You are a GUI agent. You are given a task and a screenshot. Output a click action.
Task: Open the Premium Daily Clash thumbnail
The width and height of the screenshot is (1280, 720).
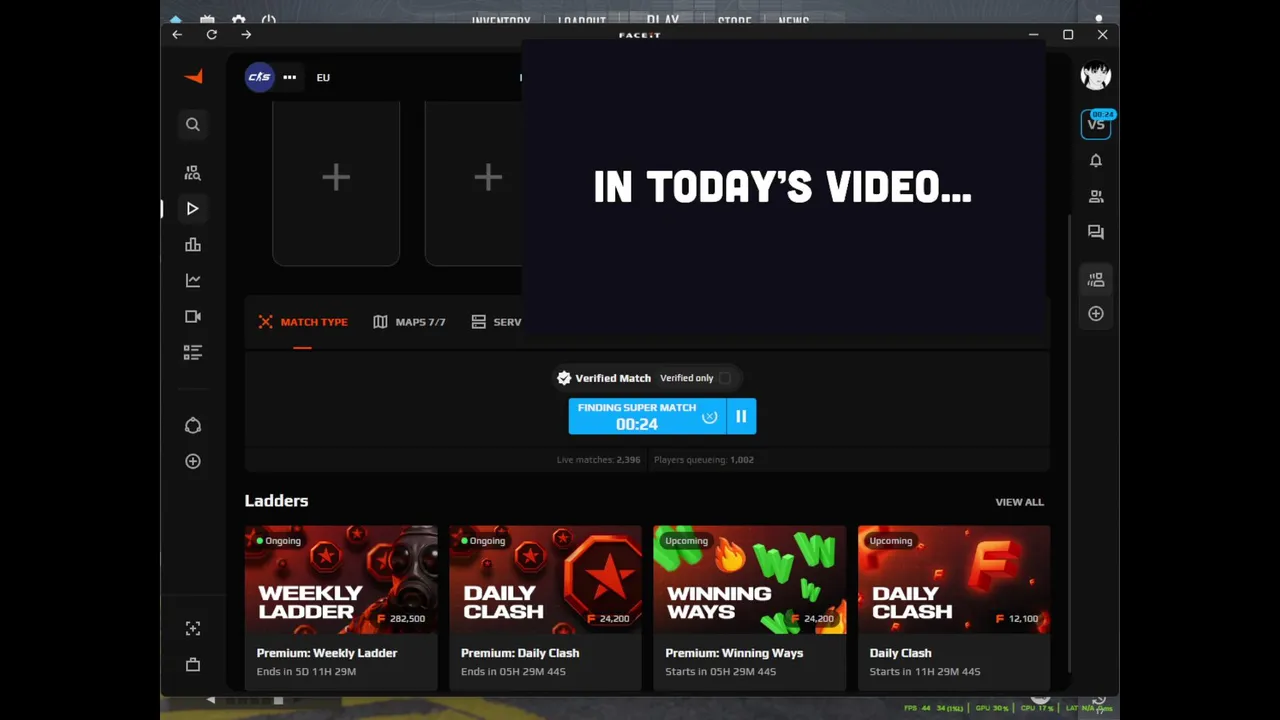545,580
